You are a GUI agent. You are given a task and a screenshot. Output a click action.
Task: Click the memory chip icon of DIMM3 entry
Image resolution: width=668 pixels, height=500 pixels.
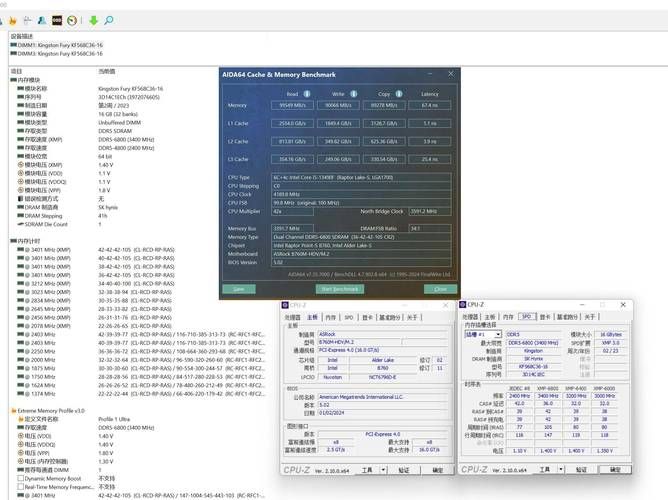click(x=14, y=54)
